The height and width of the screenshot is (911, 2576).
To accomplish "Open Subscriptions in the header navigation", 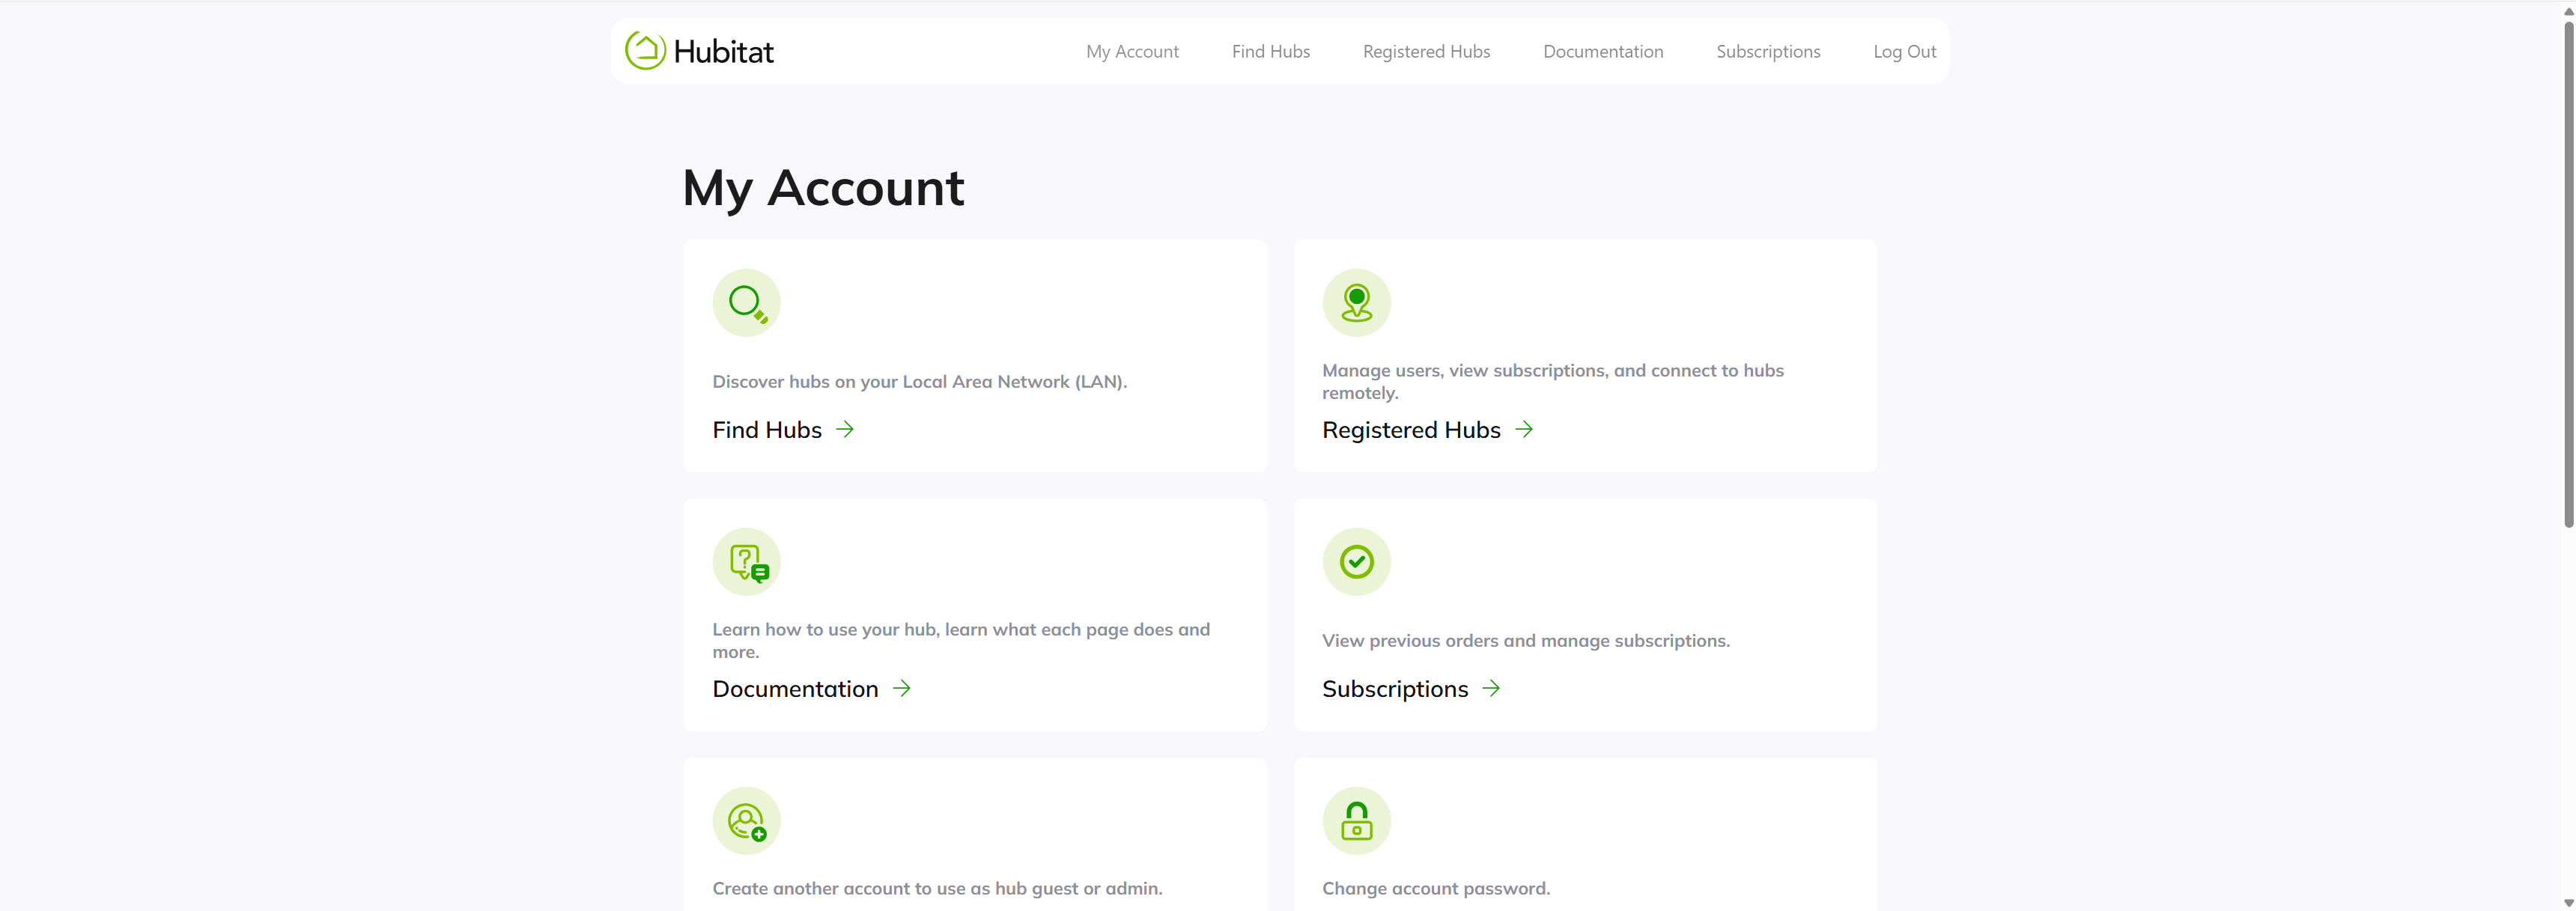I will 1767,51.
